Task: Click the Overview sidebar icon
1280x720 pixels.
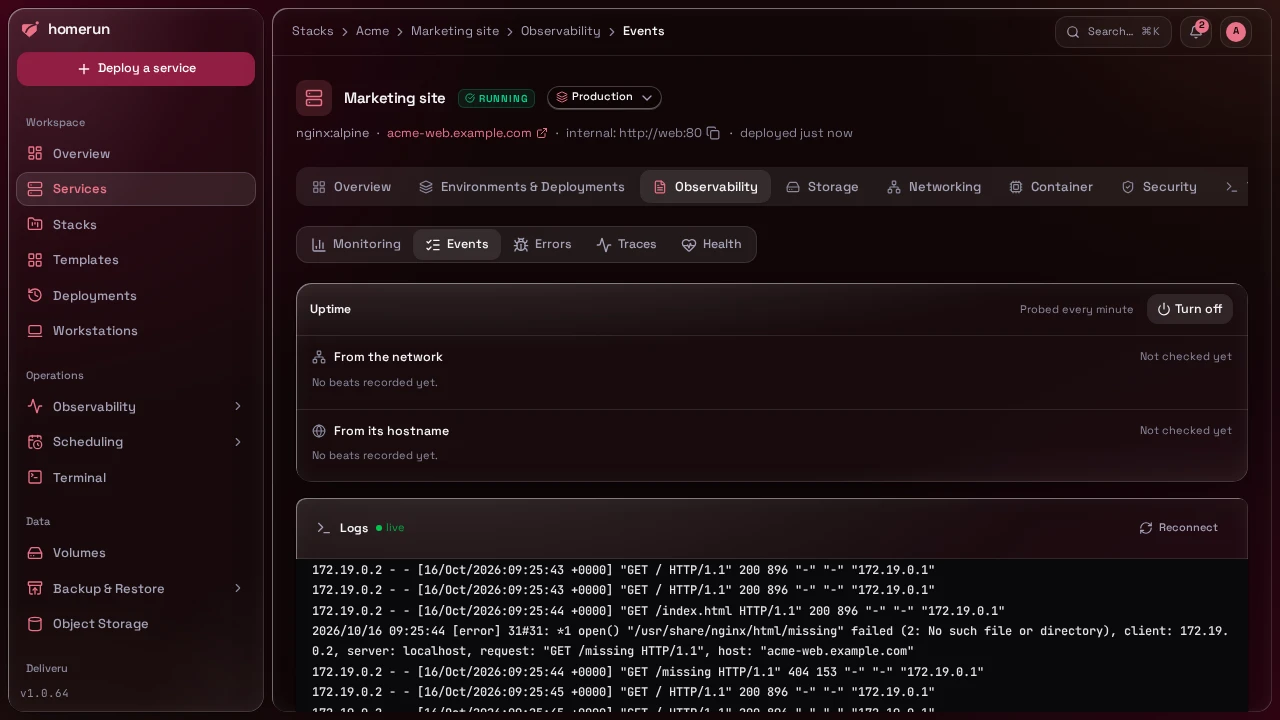Action: point(35,153)
